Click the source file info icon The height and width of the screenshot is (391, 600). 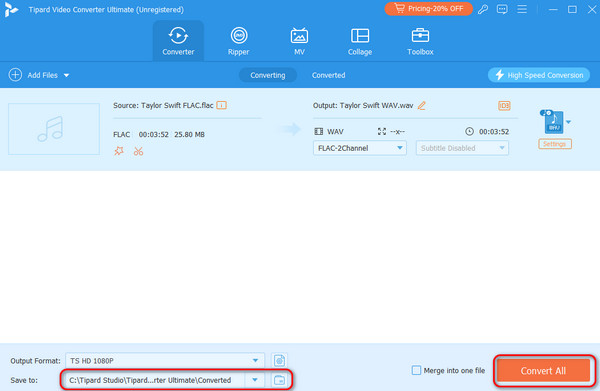[222, 105]
